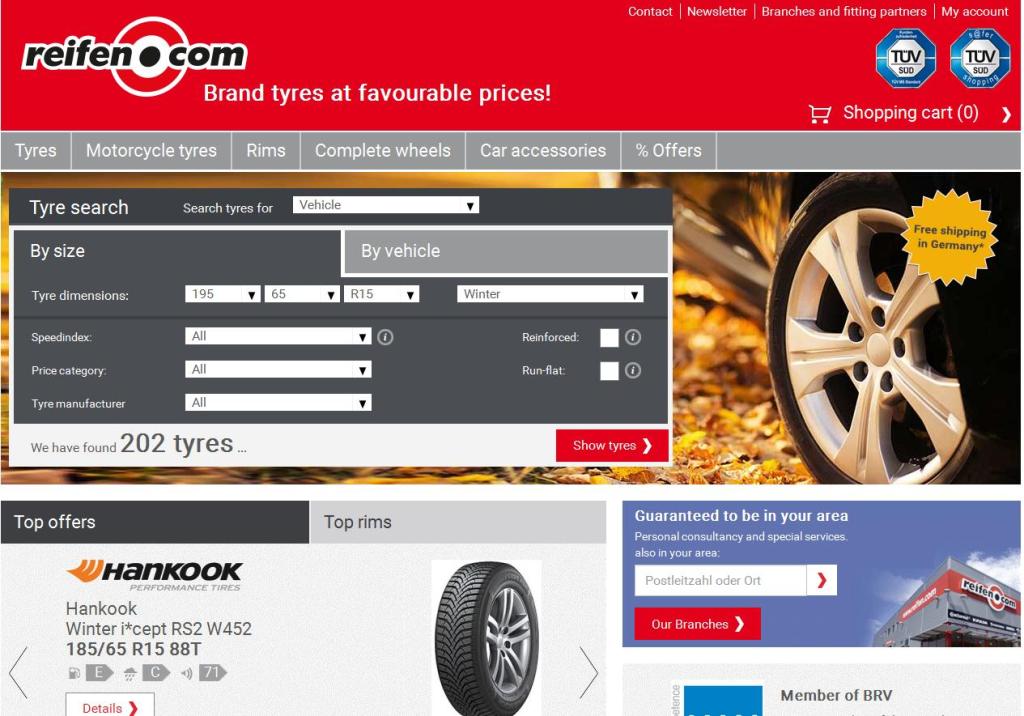Click the Hankook tyre product image
This screenshot has height=716, width=1024.
487,638
